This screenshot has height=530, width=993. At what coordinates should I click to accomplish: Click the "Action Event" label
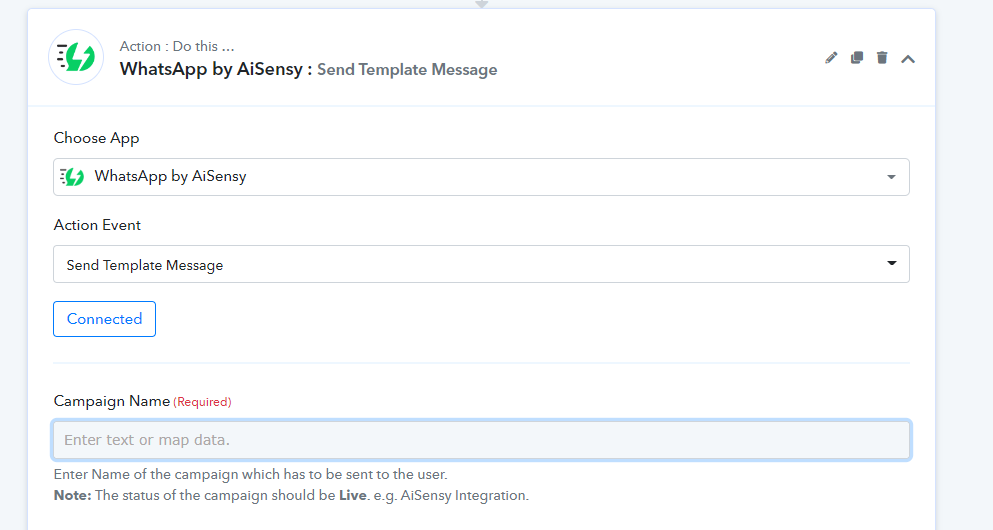(97, 225)
